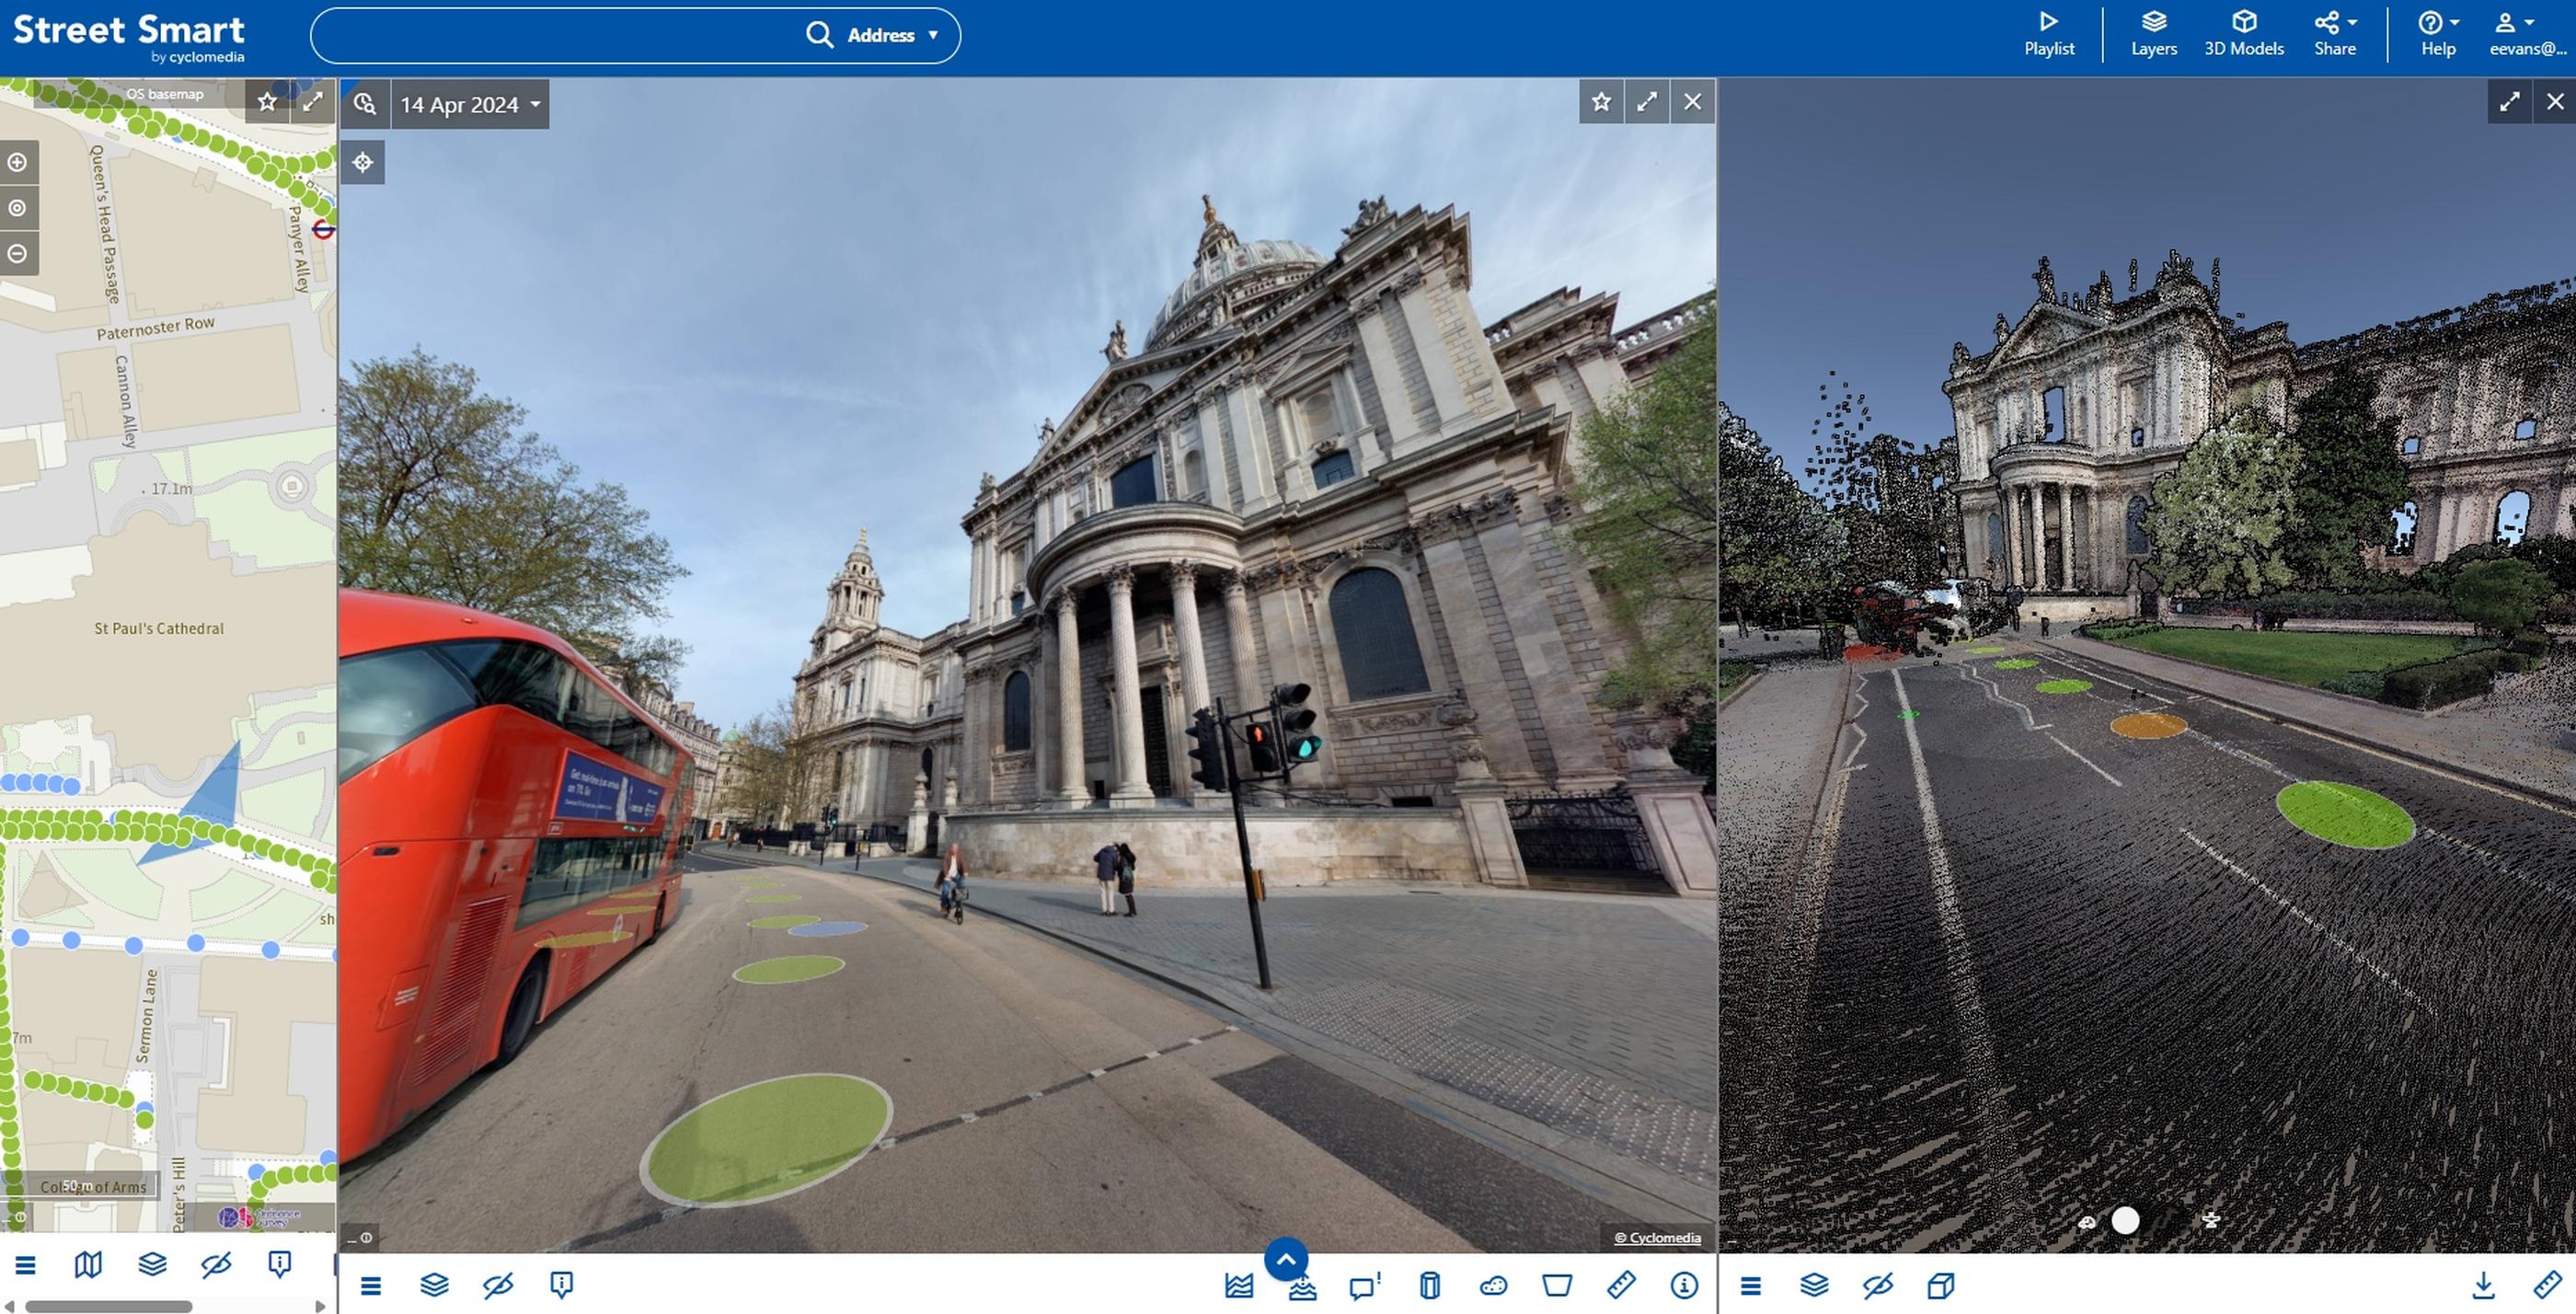This screenshot has height=1314, width=2576.
Task: Click the map scrollbar right arrow
Action: (x=320, y=1306)
